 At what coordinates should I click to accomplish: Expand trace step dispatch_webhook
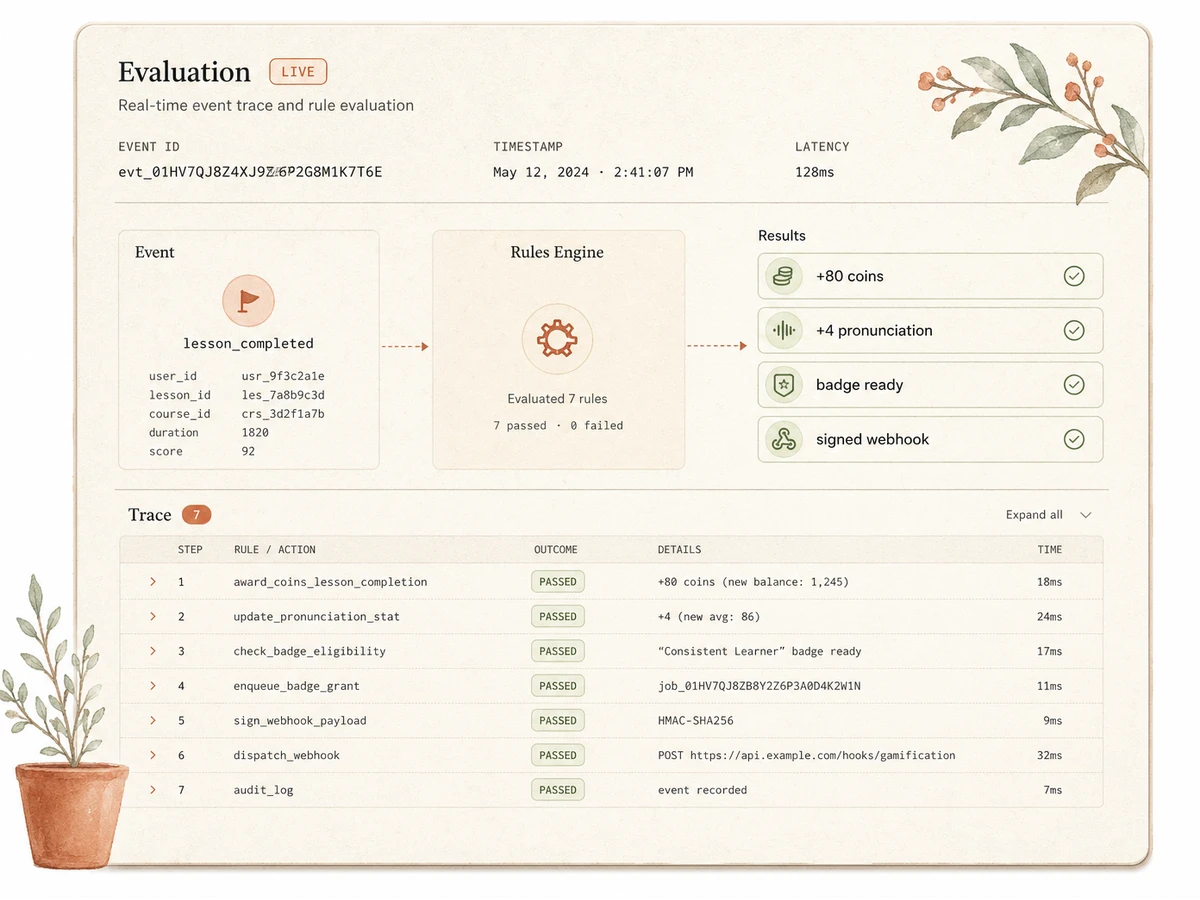[153, 755]
